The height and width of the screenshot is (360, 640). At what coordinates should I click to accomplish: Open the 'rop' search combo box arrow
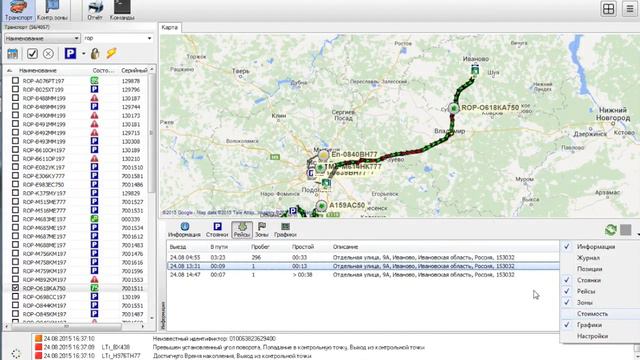[x=149, y=38]
